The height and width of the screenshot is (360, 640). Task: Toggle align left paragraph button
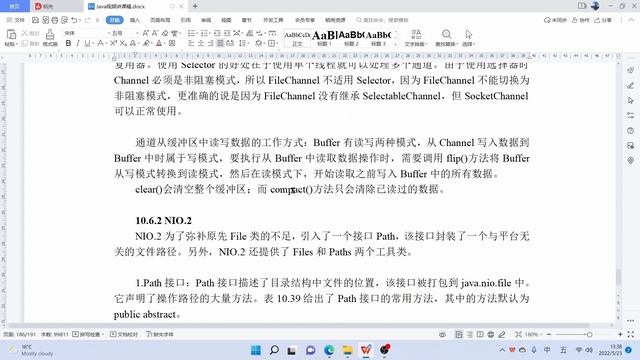pyautogui.click(x=191, y=43)
